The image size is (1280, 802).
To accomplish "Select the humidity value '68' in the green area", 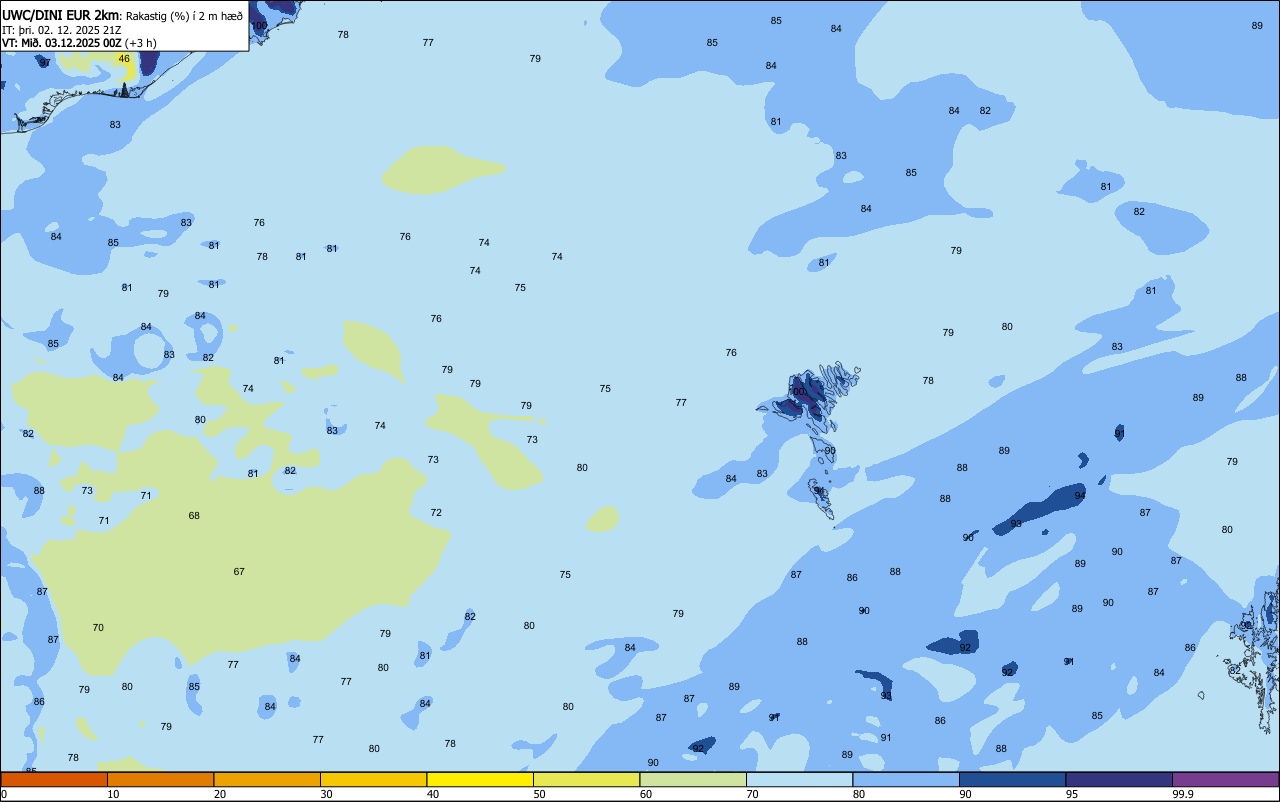I will click(194, 516).
